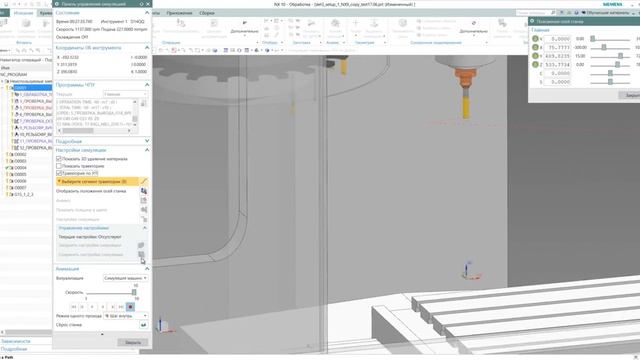
Task: Collapse the 'Программы ЧПУ' section
Action: (147, 84)
